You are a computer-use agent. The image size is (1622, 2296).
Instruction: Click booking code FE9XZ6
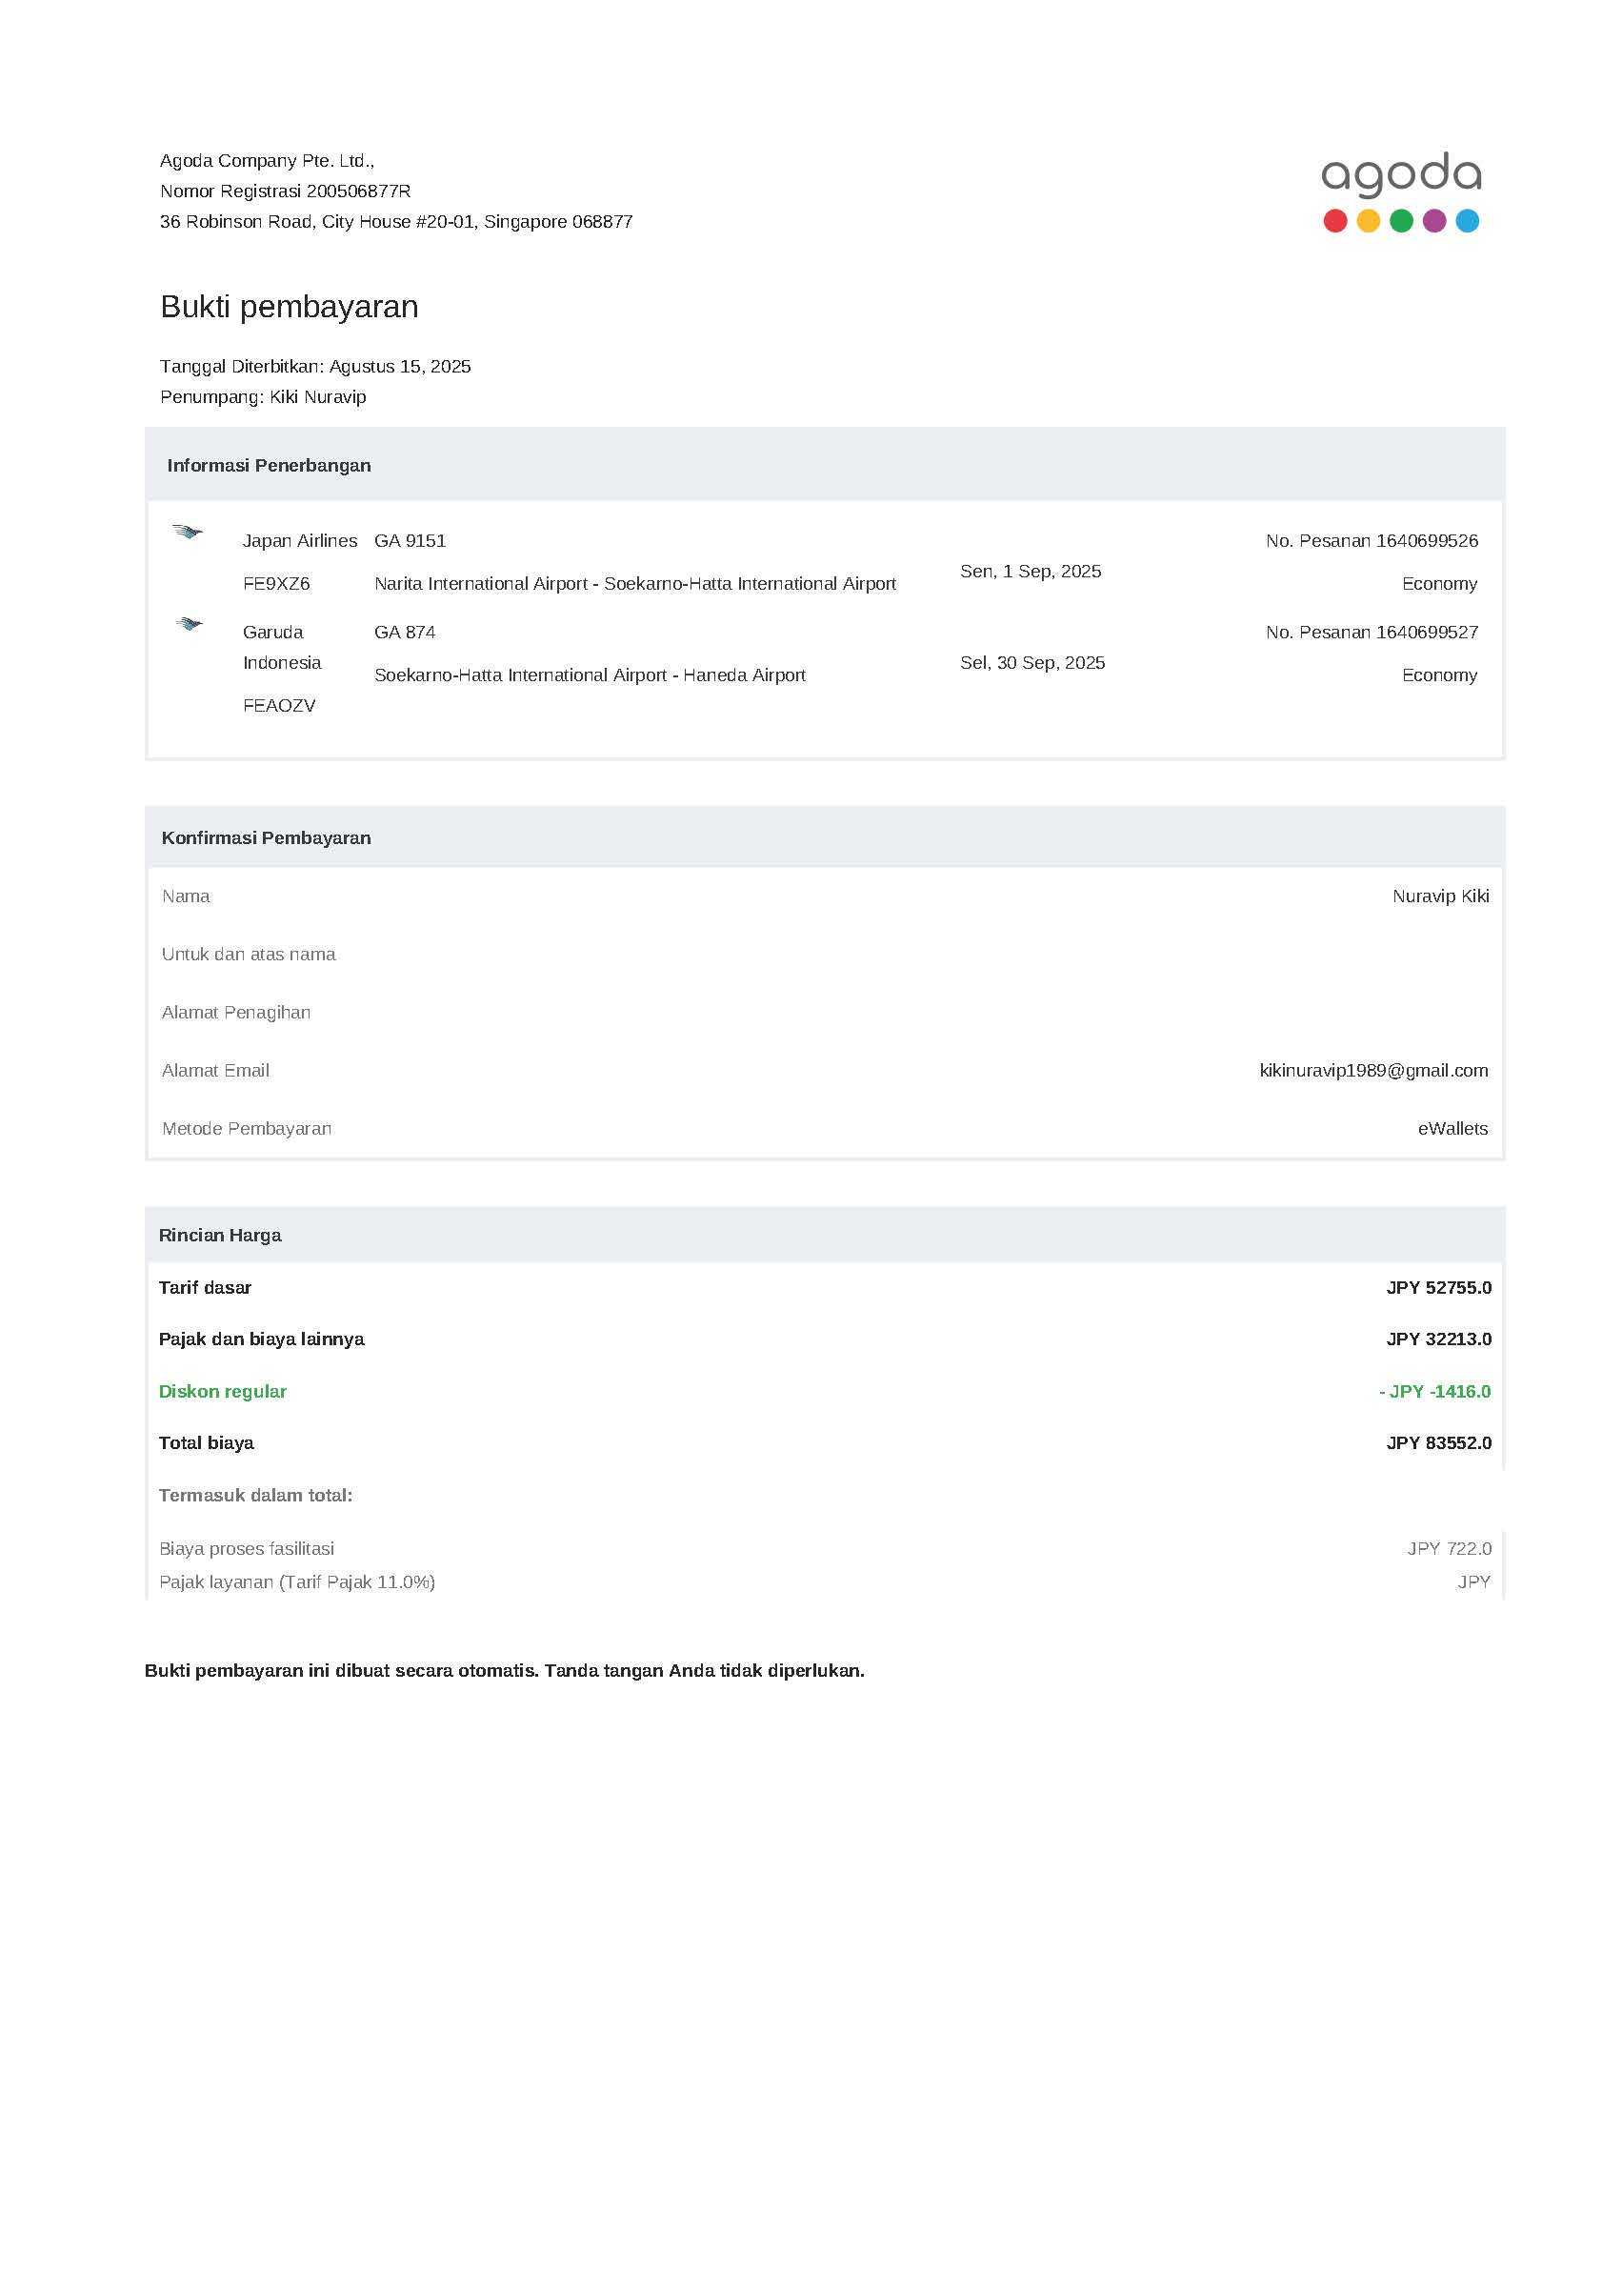[x=276, y=584]
